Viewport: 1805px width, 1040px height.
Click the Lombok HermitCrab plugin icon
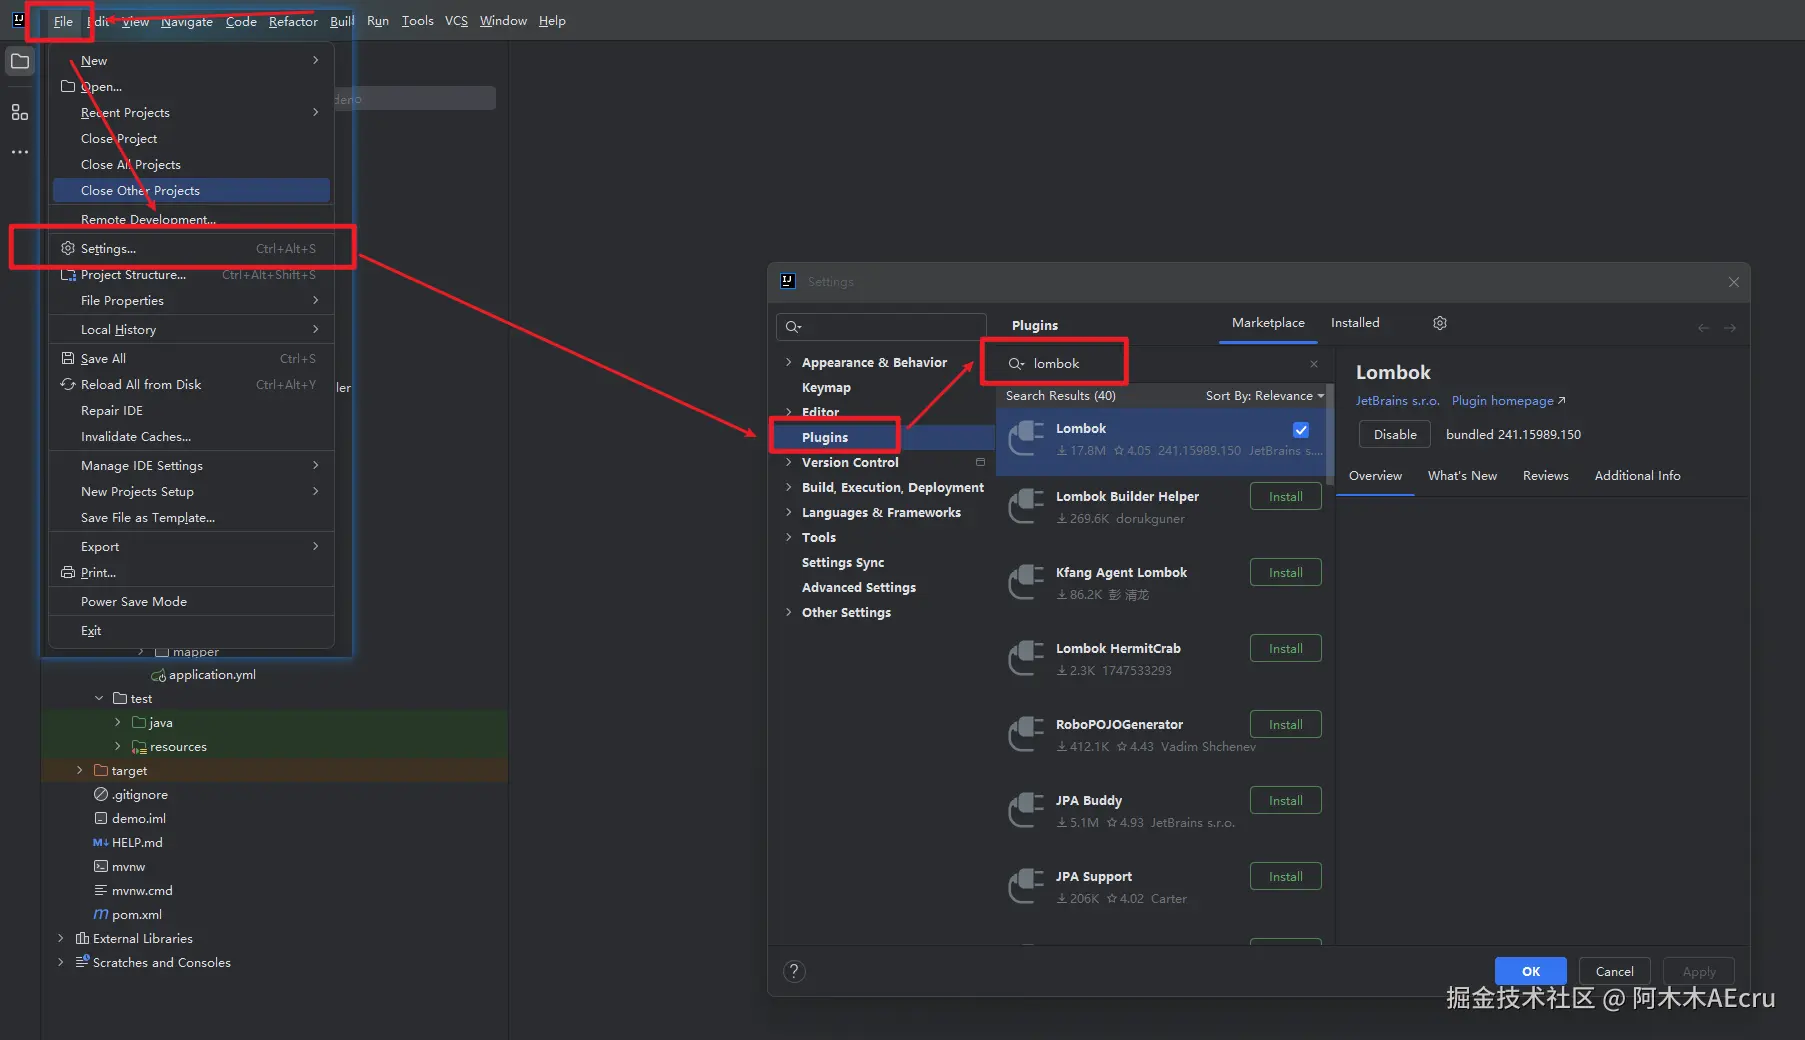coord(1026,658)
